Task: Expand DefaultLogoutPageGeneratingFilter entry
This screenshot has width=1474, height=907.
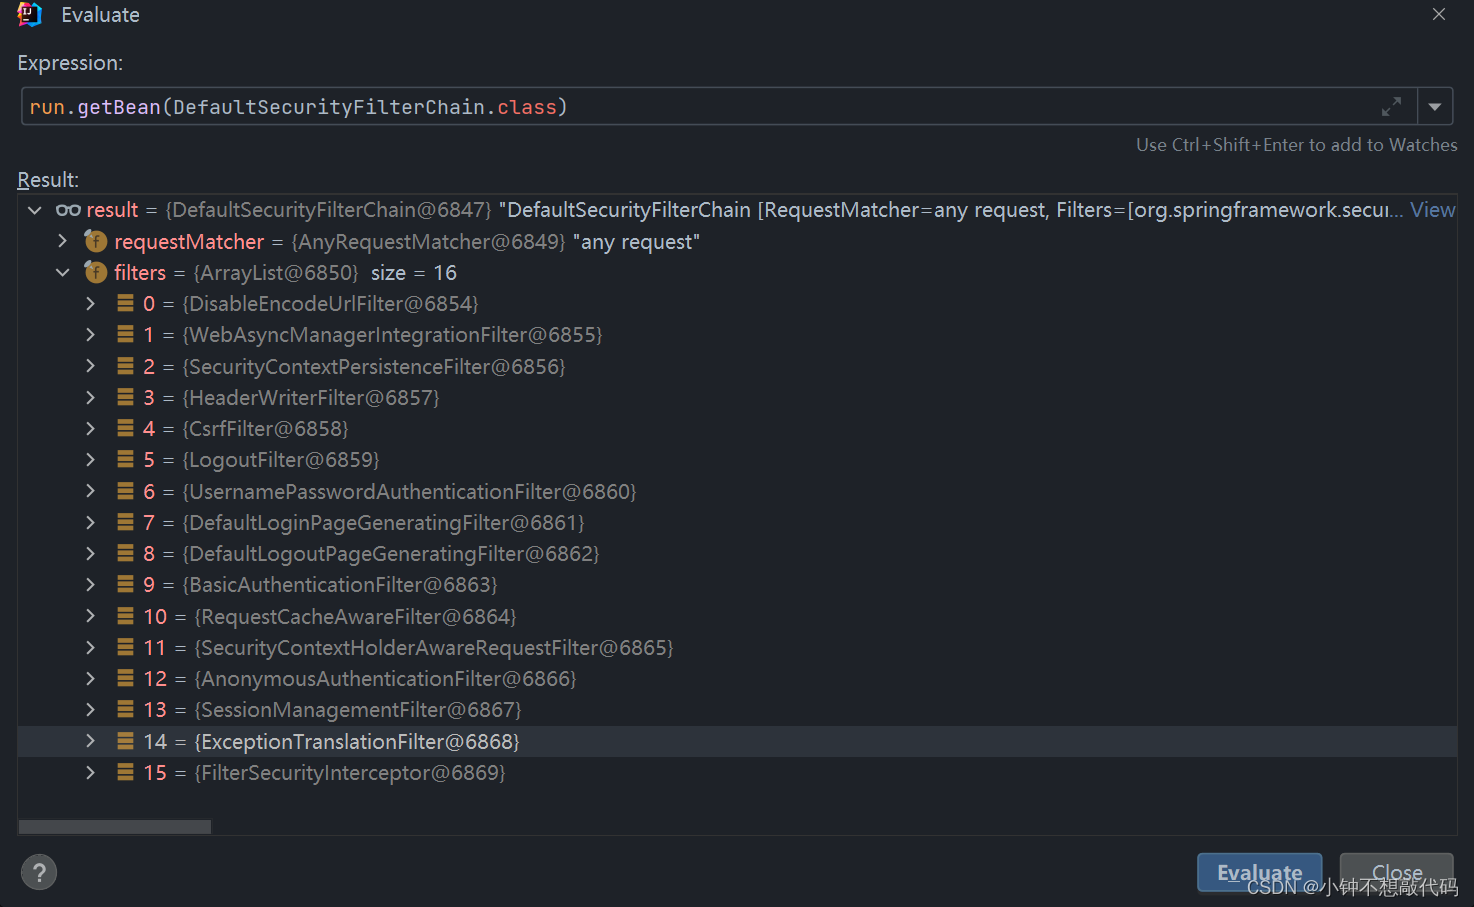Action: pos(91,553)
